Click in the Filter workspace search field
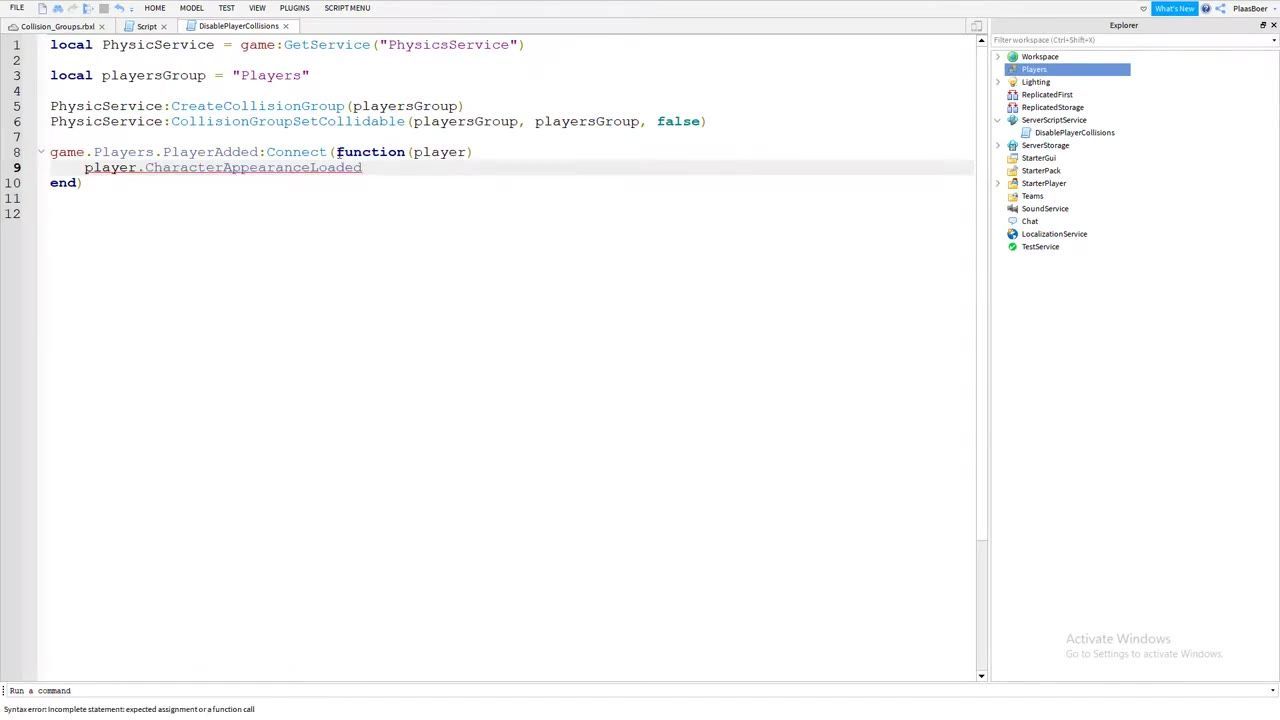 tap(1130, 40)
